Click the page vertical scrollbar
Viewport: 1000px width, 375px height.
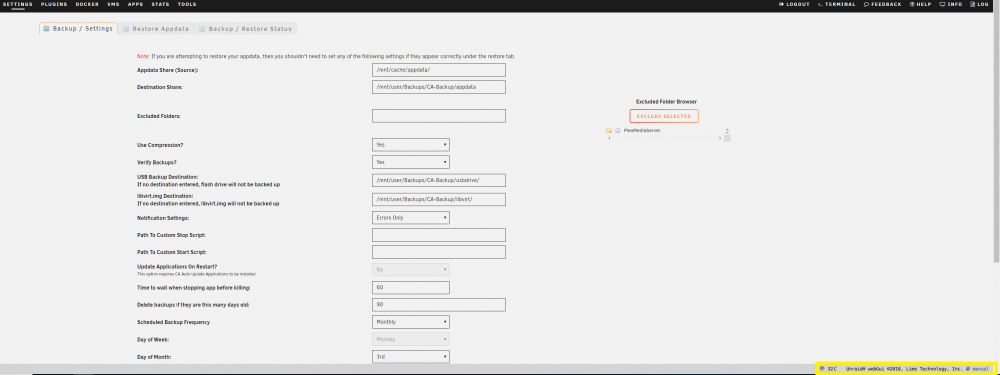click(x=997, y=137)
